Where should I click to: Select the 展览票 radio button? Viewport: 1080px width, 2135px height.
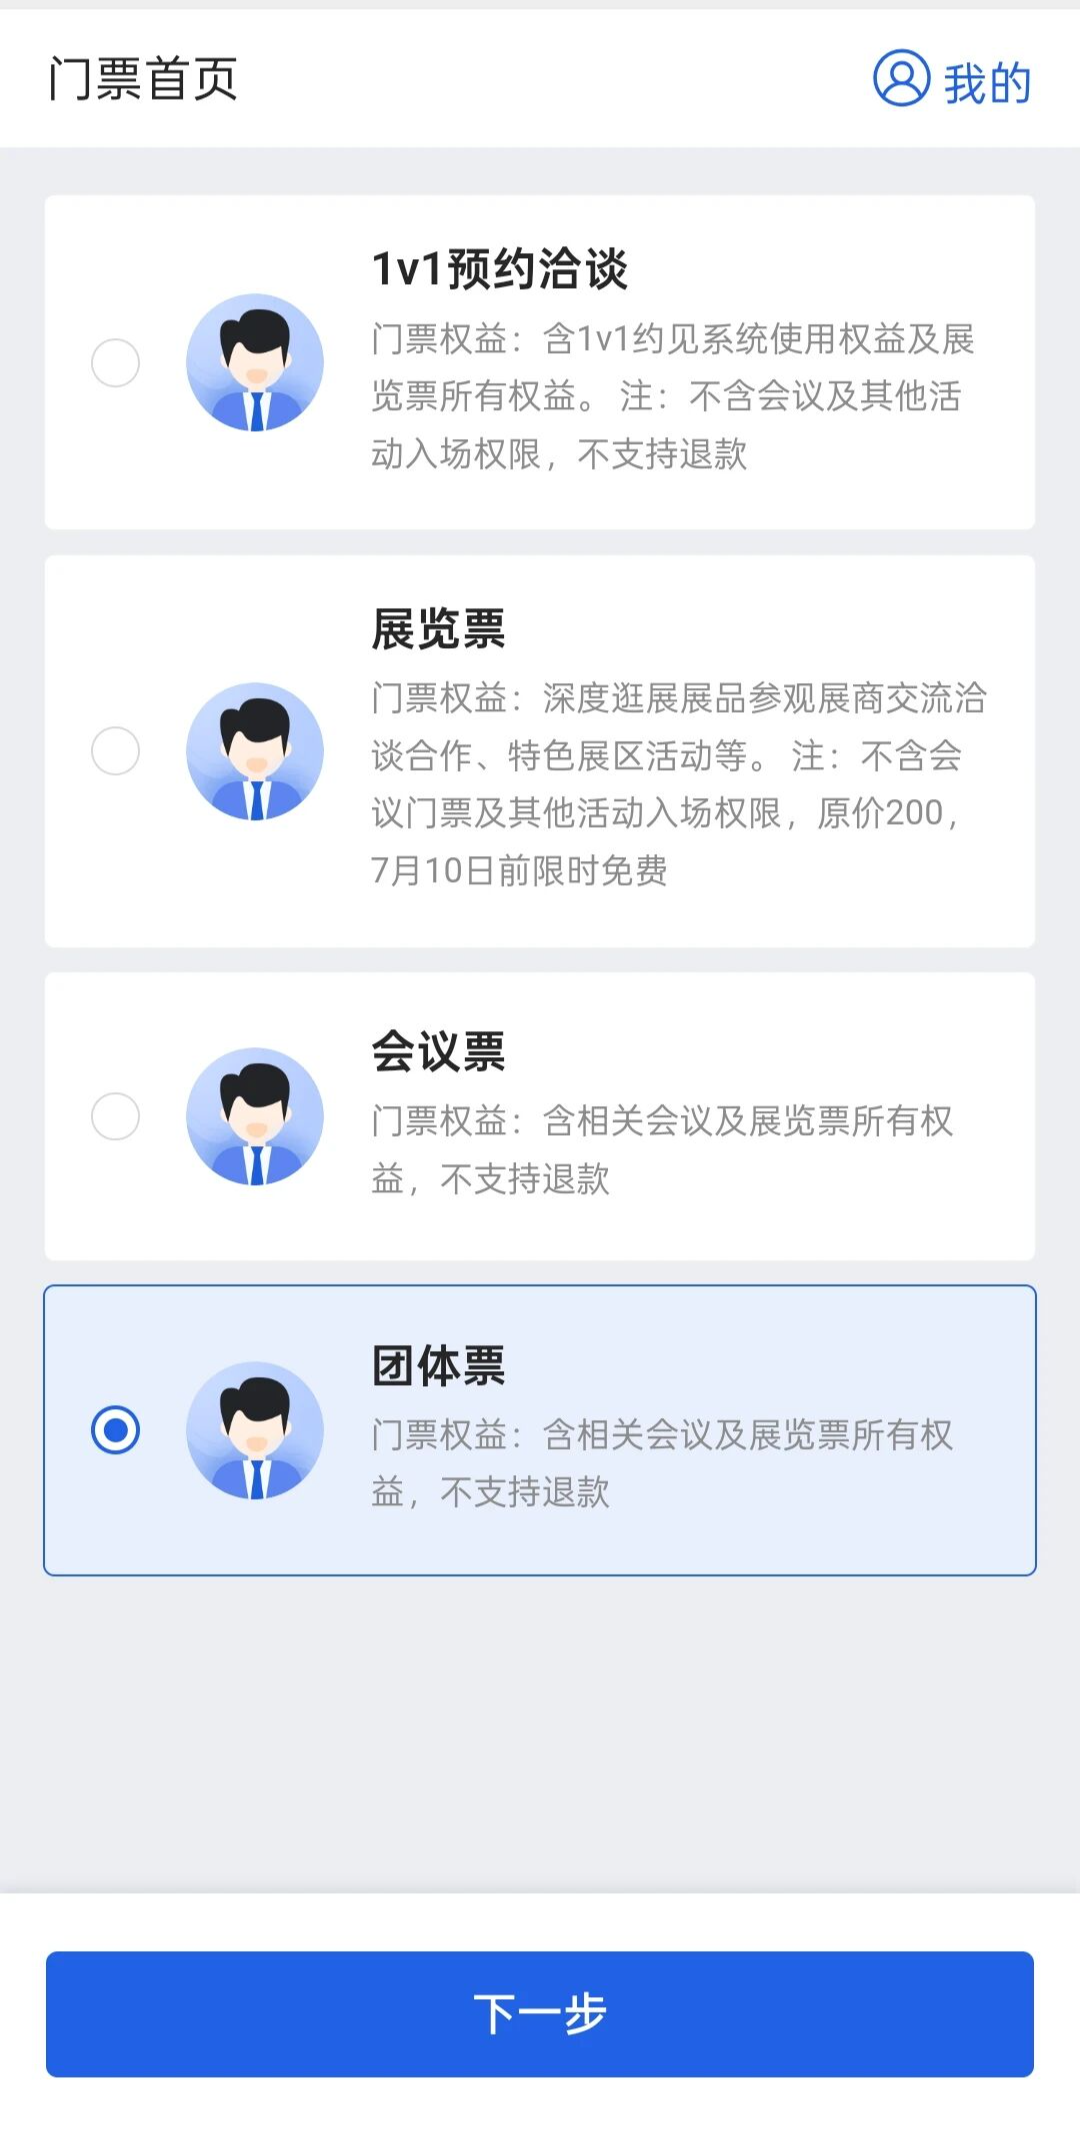(x=116, y=751)
